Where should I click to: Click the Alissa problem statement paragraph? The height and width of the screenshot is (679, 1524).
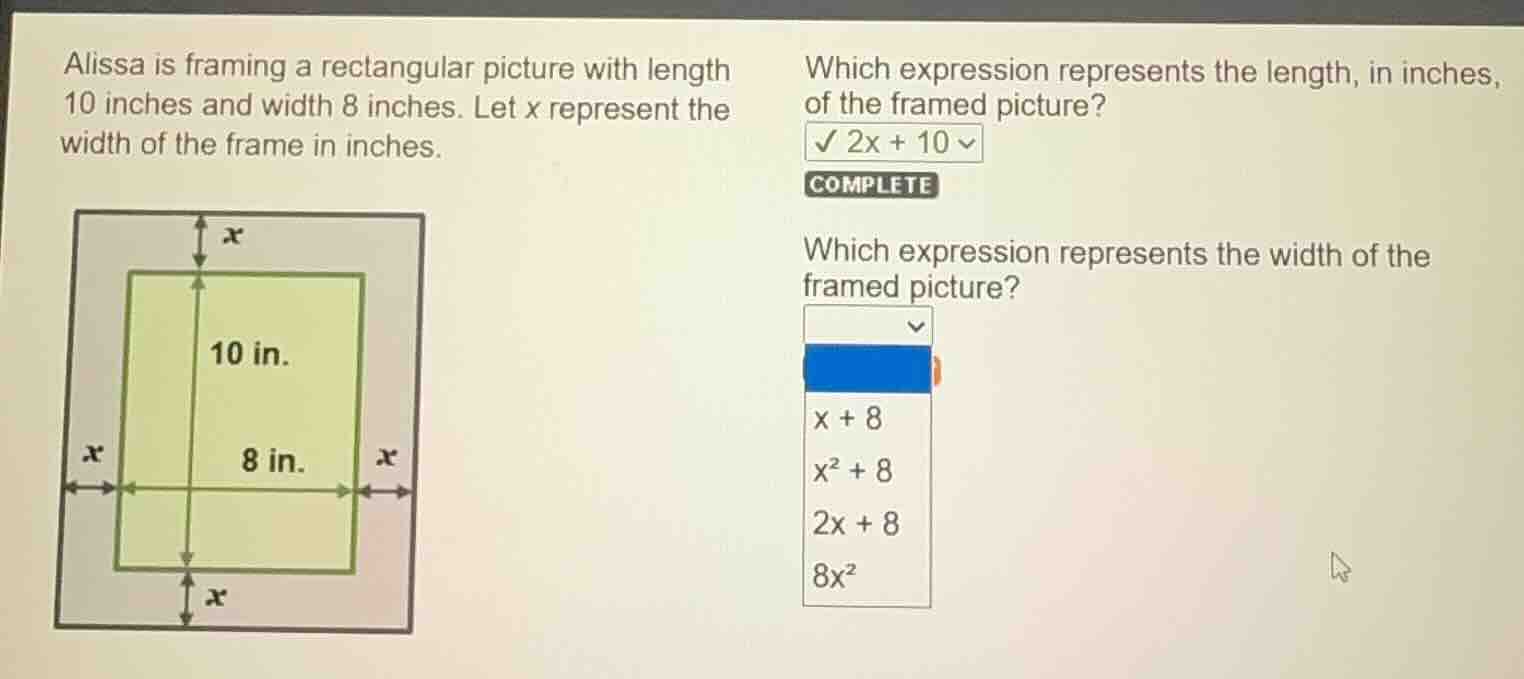(x=396, y=108)
